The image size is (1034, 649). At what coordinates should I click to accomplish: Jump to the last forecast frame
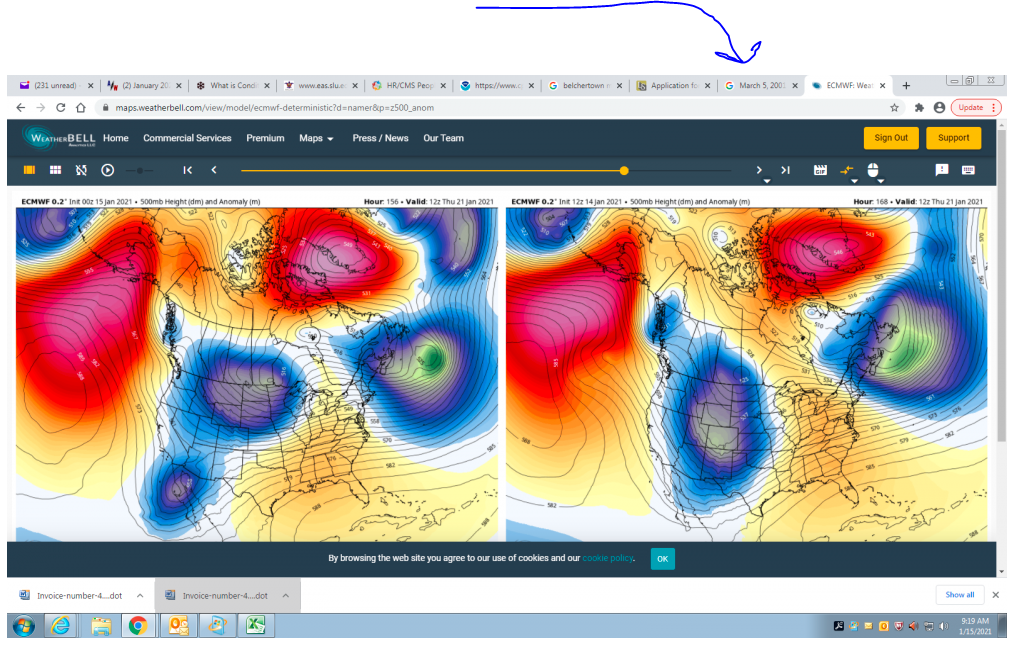(x=785, y=170)
